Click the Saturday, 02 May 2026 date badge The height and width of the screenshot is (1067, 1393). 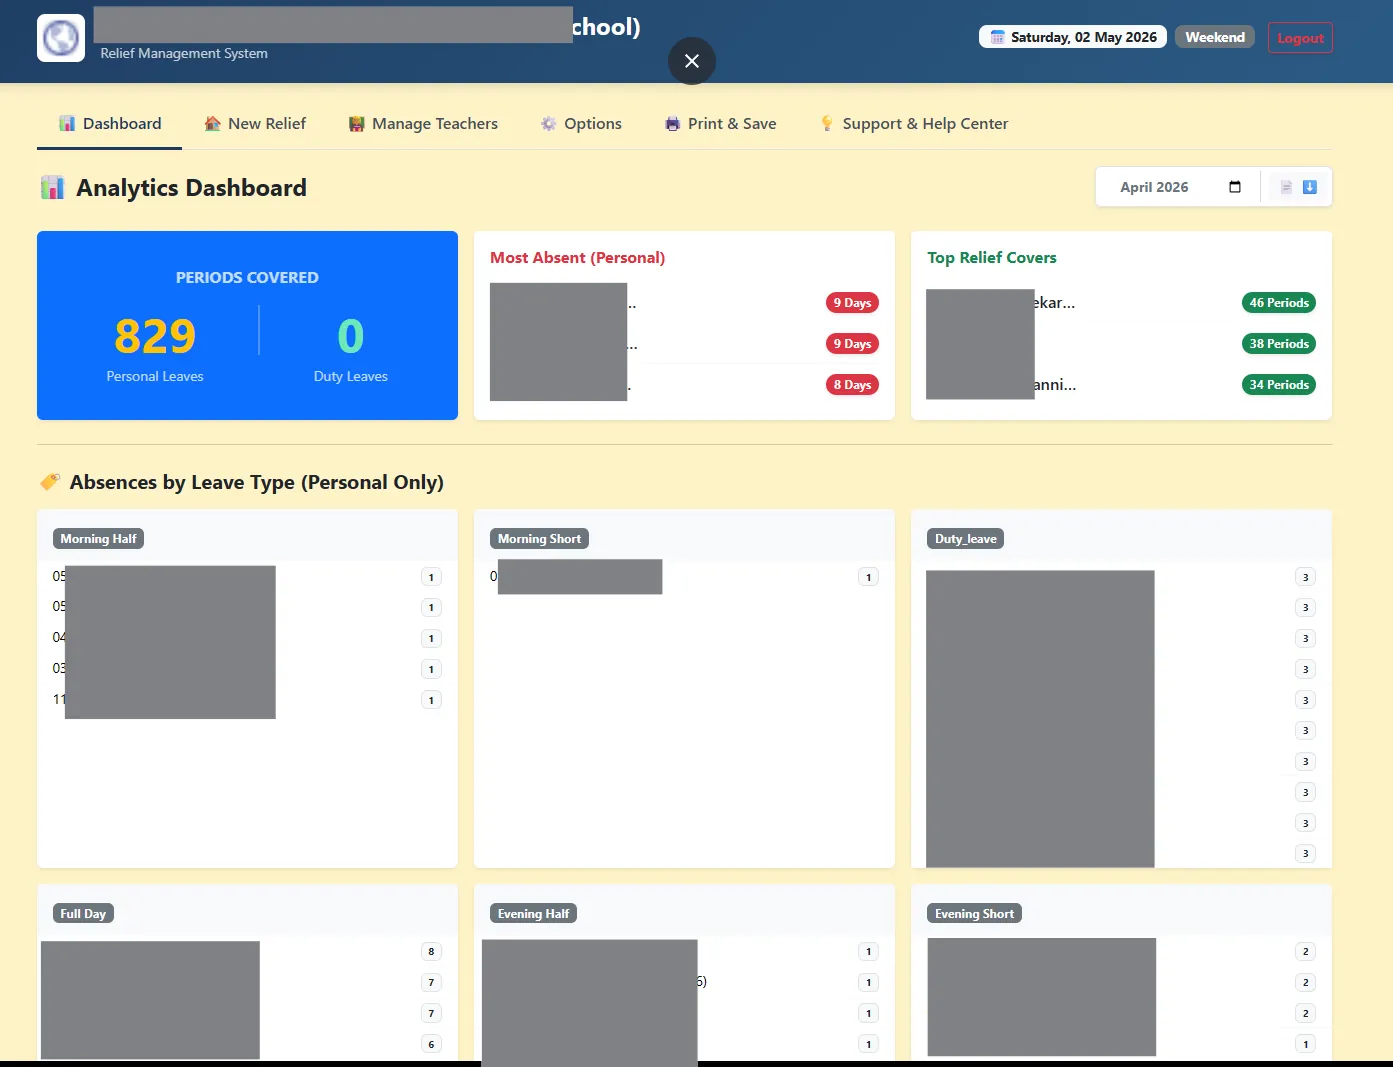1073,37
